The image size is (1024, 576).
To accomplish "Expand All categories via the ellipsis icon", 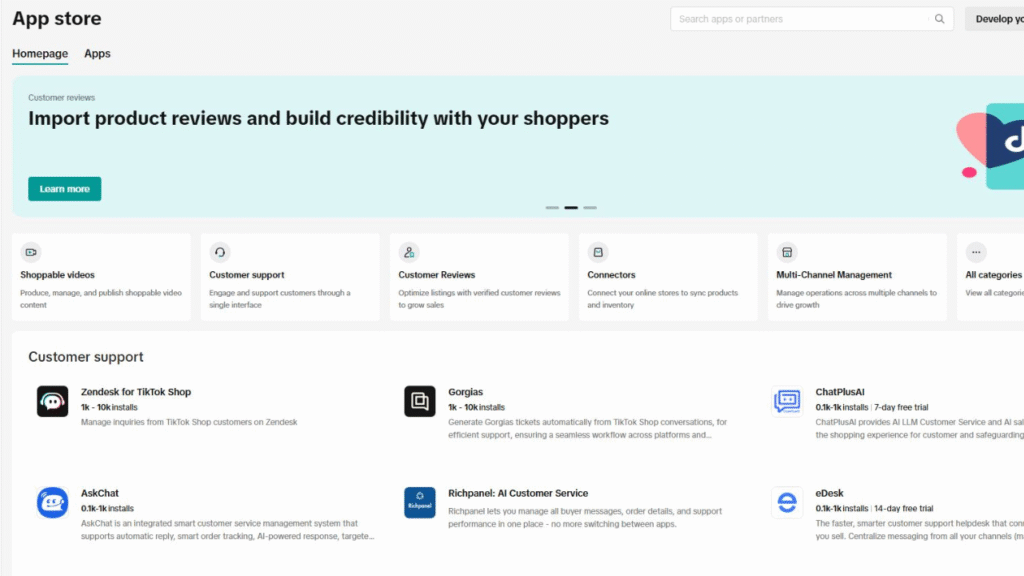I will (976, 252).
